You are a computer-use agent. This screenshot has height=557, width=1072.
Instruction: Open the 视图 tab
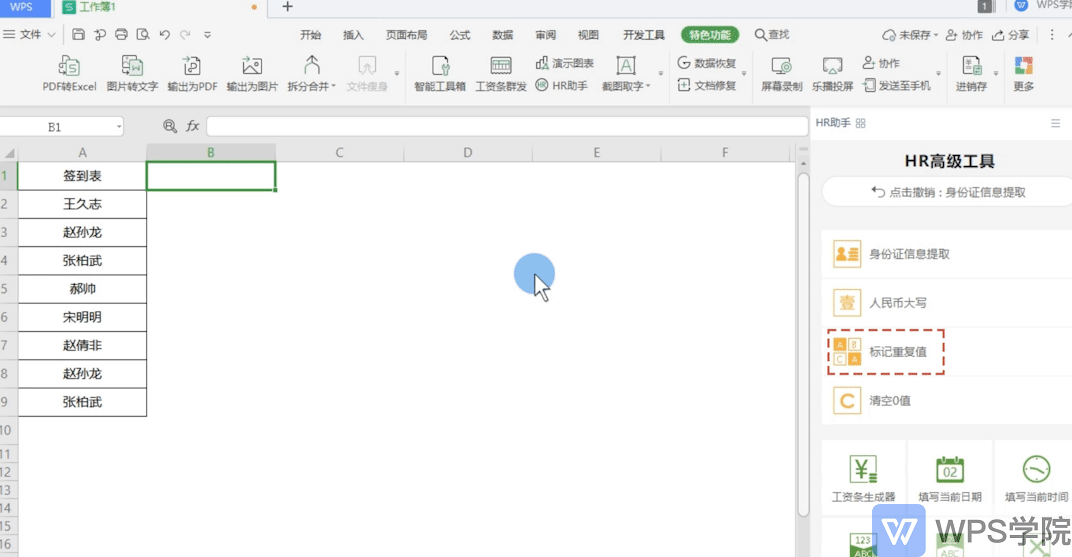(588, 34)
